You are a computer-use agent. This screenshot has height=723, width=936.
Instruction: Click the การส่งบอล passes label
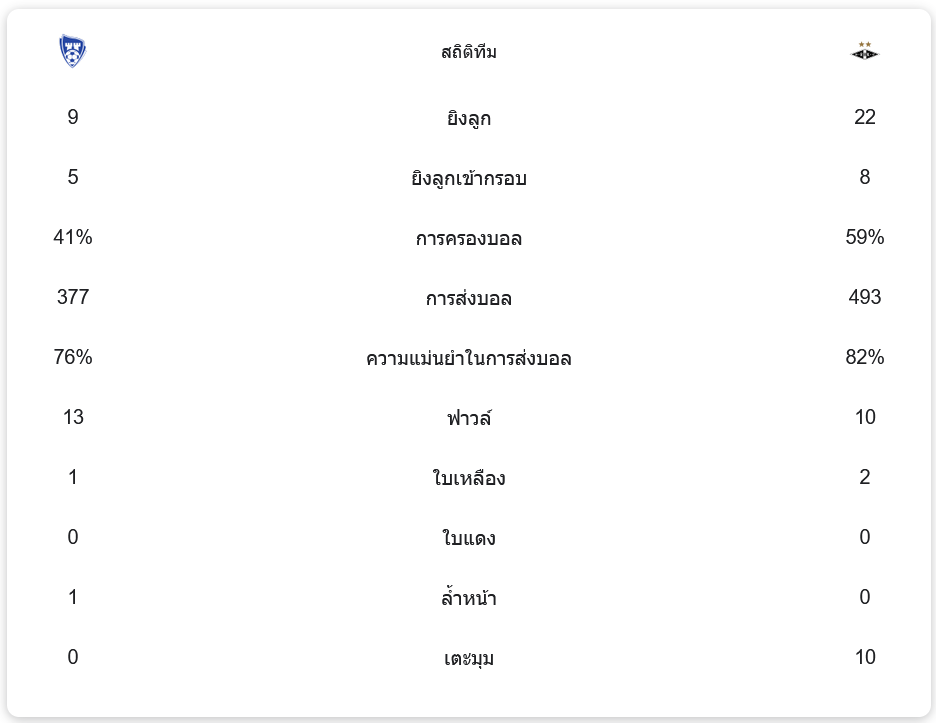click(468, 299)
